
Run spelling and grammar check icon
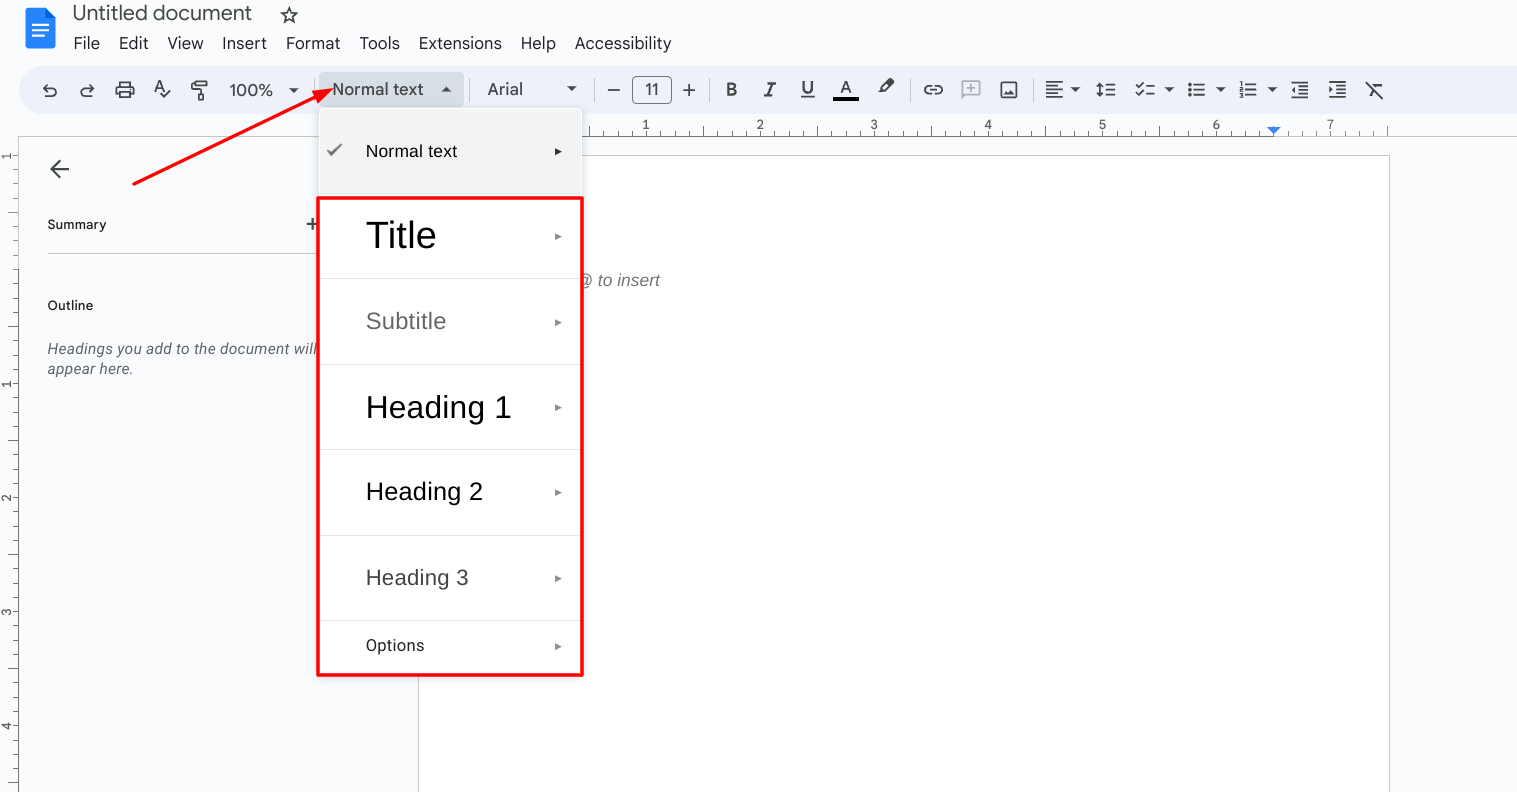[162, 90]
